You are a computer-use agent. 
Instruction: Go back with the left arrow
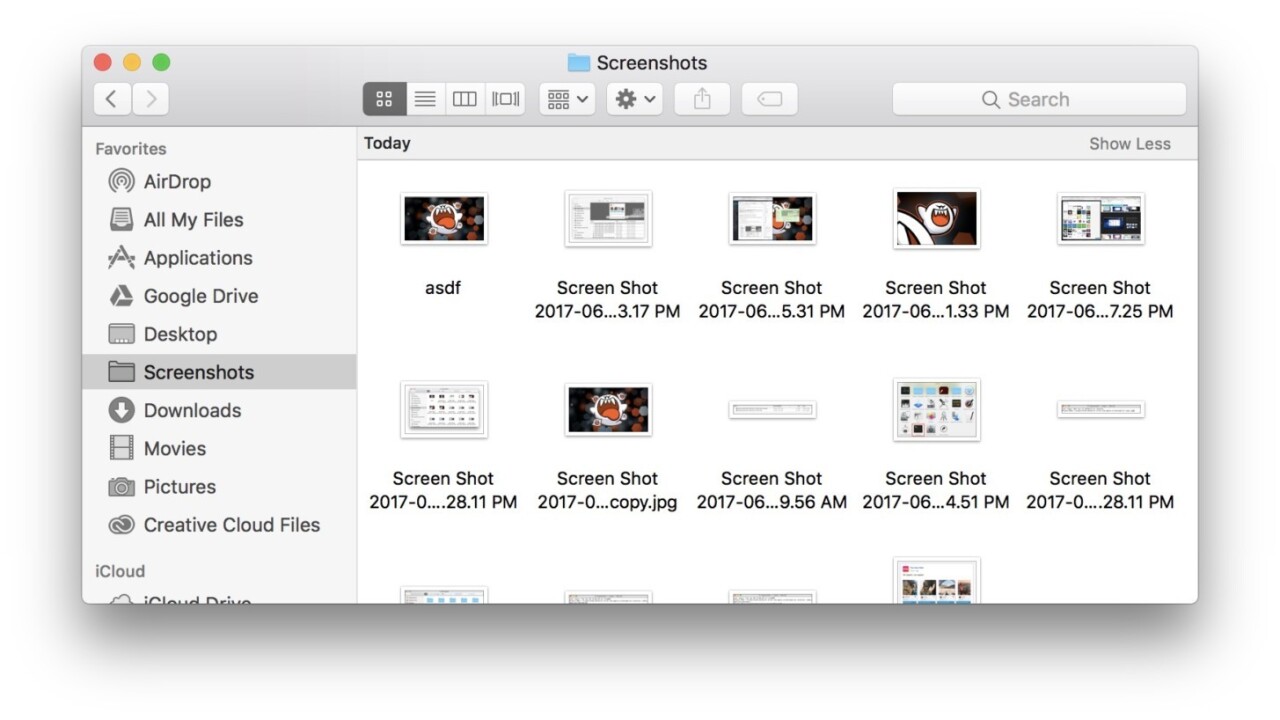click(112, 99)
